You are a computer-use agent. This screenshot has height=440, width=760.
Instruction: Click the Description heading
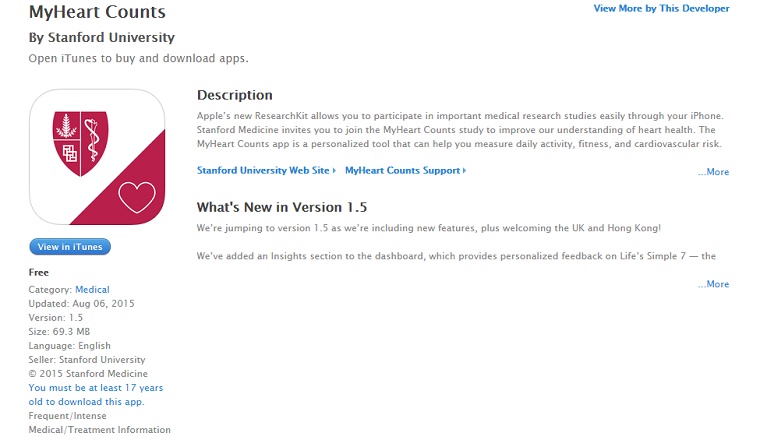tap(235, 95)
